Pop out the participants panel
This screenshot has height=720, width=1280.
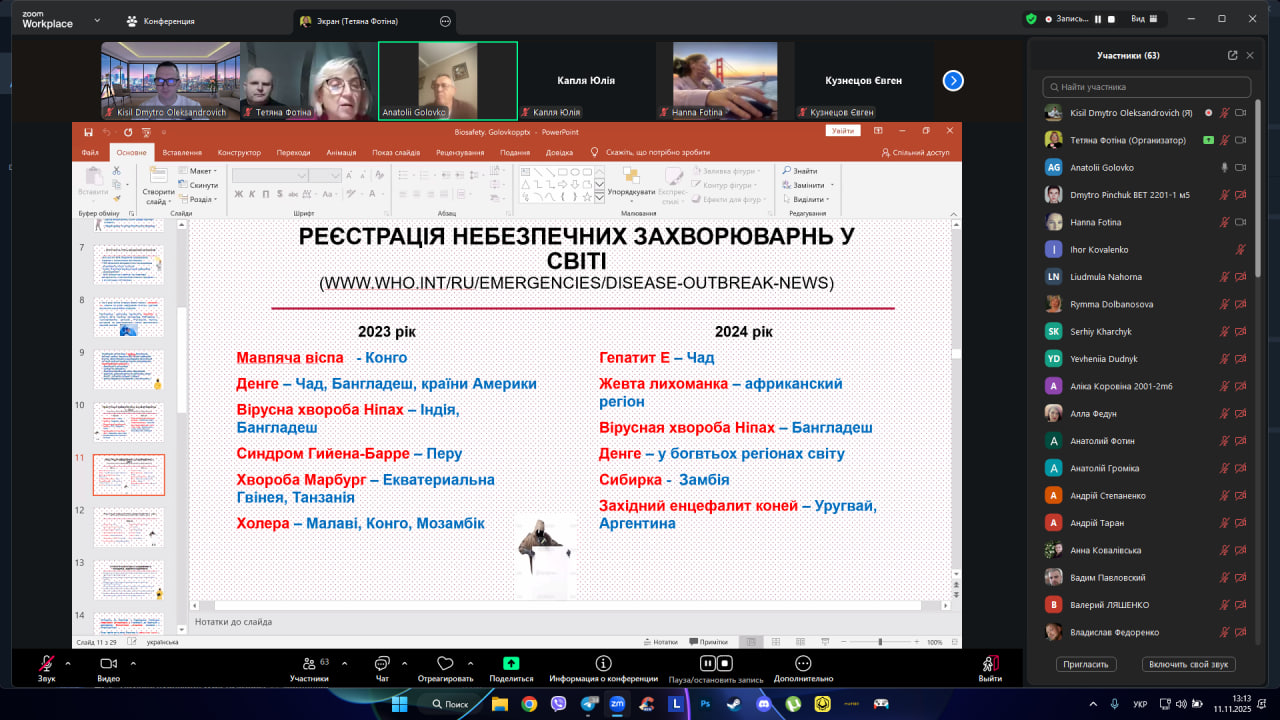(x=1232, y=56)
